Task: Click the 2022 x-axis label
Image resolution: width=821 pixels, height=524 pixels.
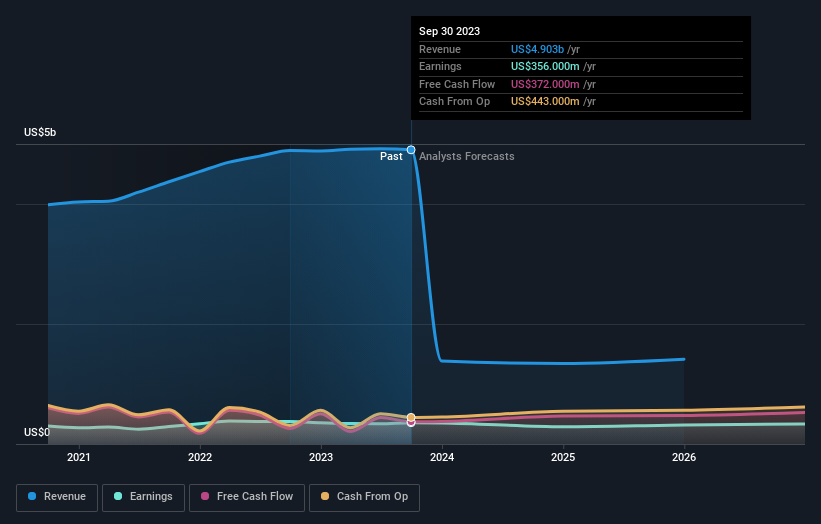Action: tap(200, 458)
